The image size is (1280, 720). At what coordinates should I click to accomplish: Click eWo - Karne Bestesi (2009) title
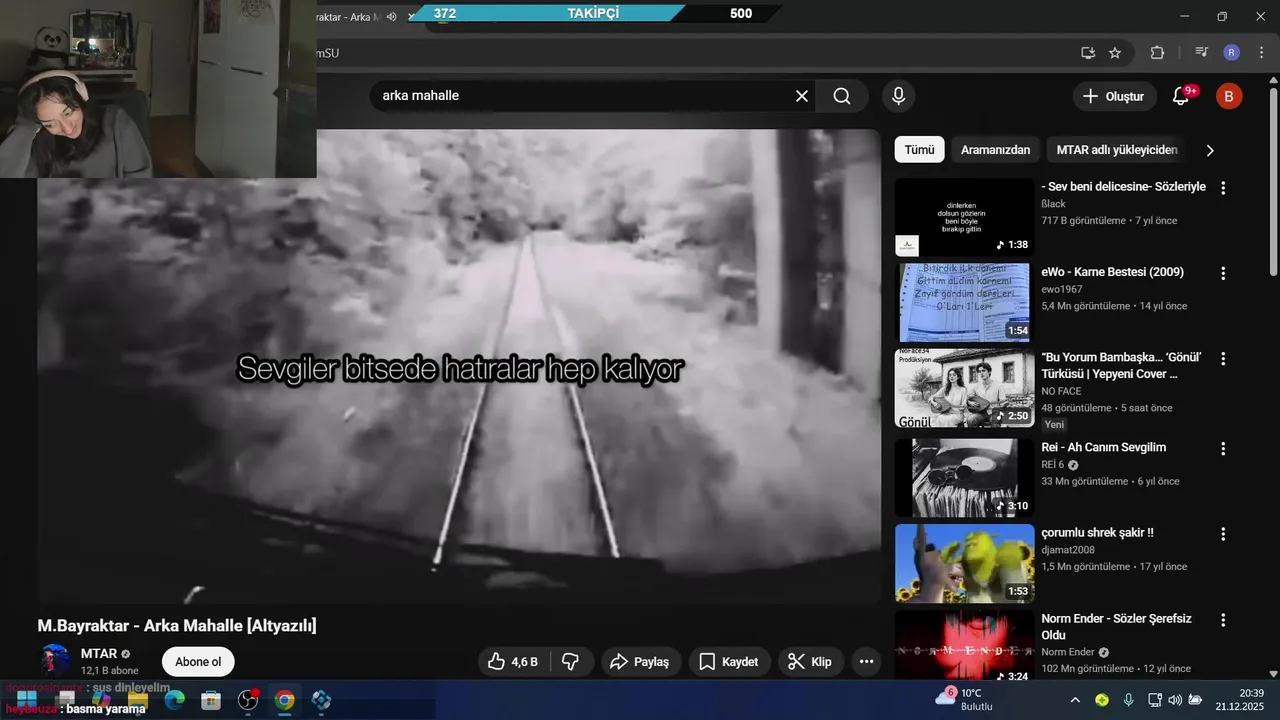point(1112,272)
